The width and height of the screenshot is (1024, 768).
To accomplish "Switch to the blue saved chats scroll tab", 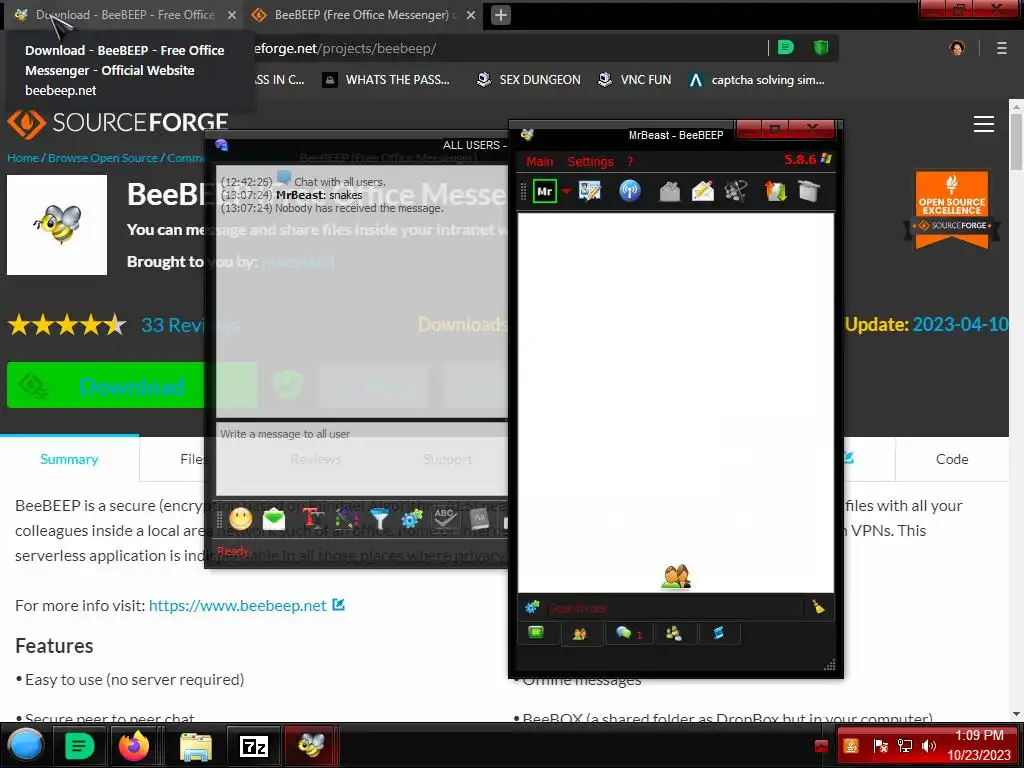I will (x=719, y=633).
